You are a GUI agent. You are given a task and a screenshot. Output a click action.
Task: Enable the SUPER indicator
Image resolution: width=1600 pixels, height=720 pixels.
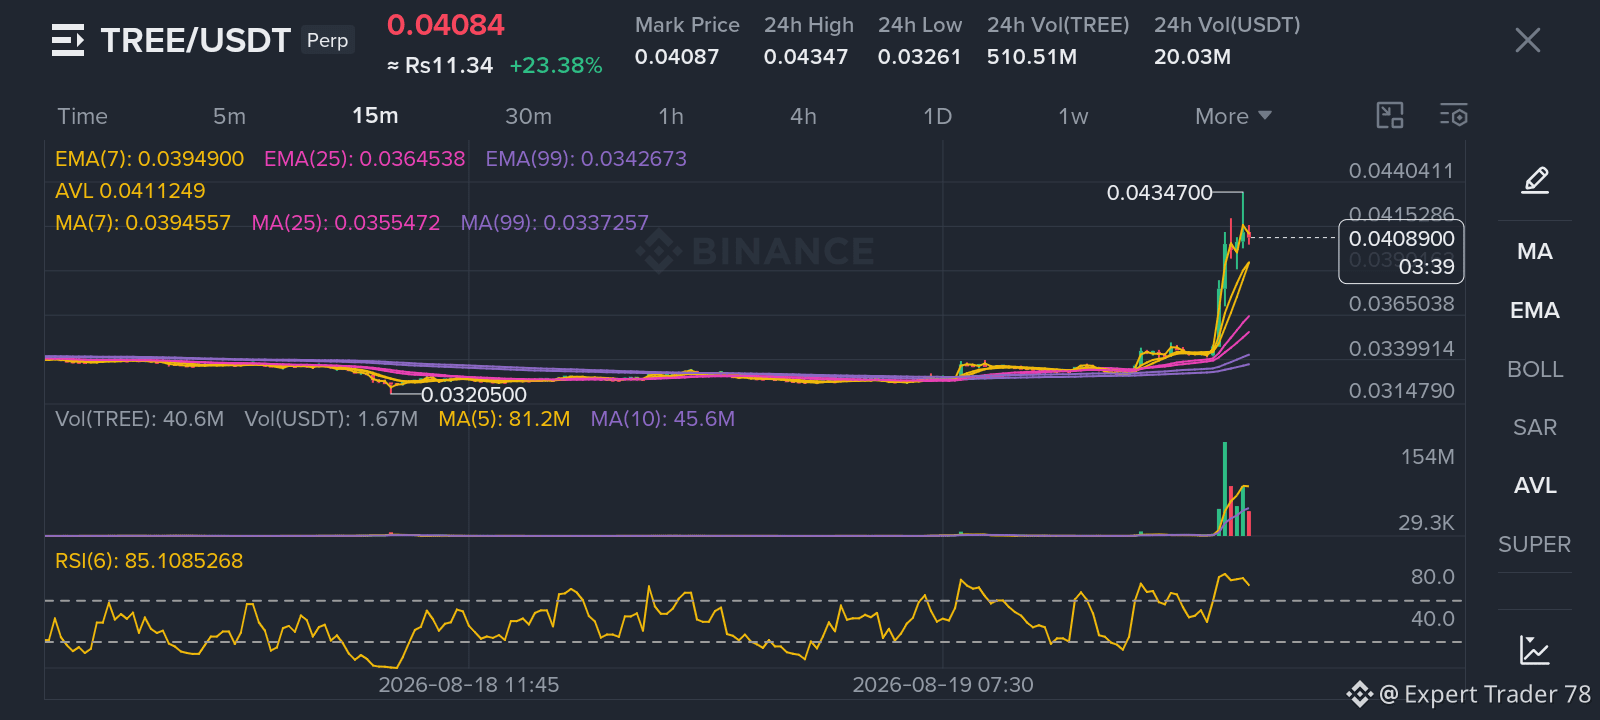click(1535, 544)
